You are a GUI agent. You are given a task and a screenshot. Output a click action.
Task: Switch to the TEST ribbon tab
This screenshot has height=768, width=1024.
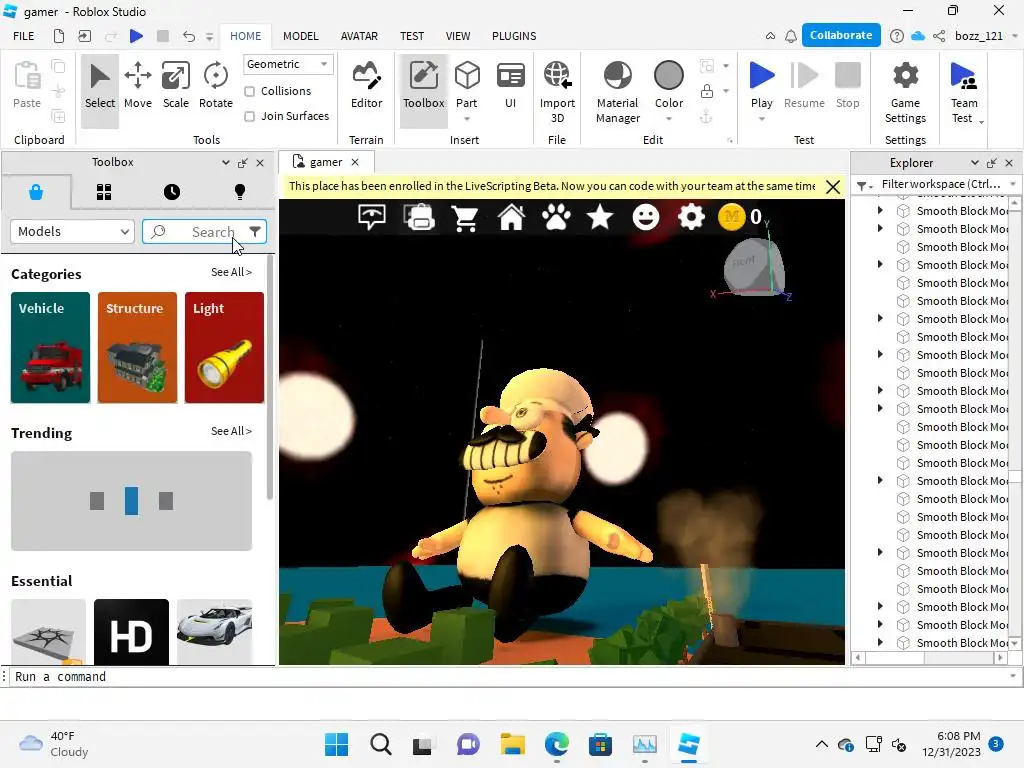click(411, 36)
